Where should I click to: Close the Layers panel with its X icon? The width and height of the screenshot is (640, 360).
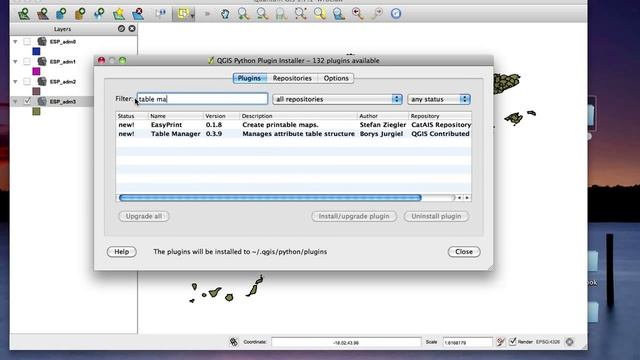pyautogui.click(x=132, y=29)
